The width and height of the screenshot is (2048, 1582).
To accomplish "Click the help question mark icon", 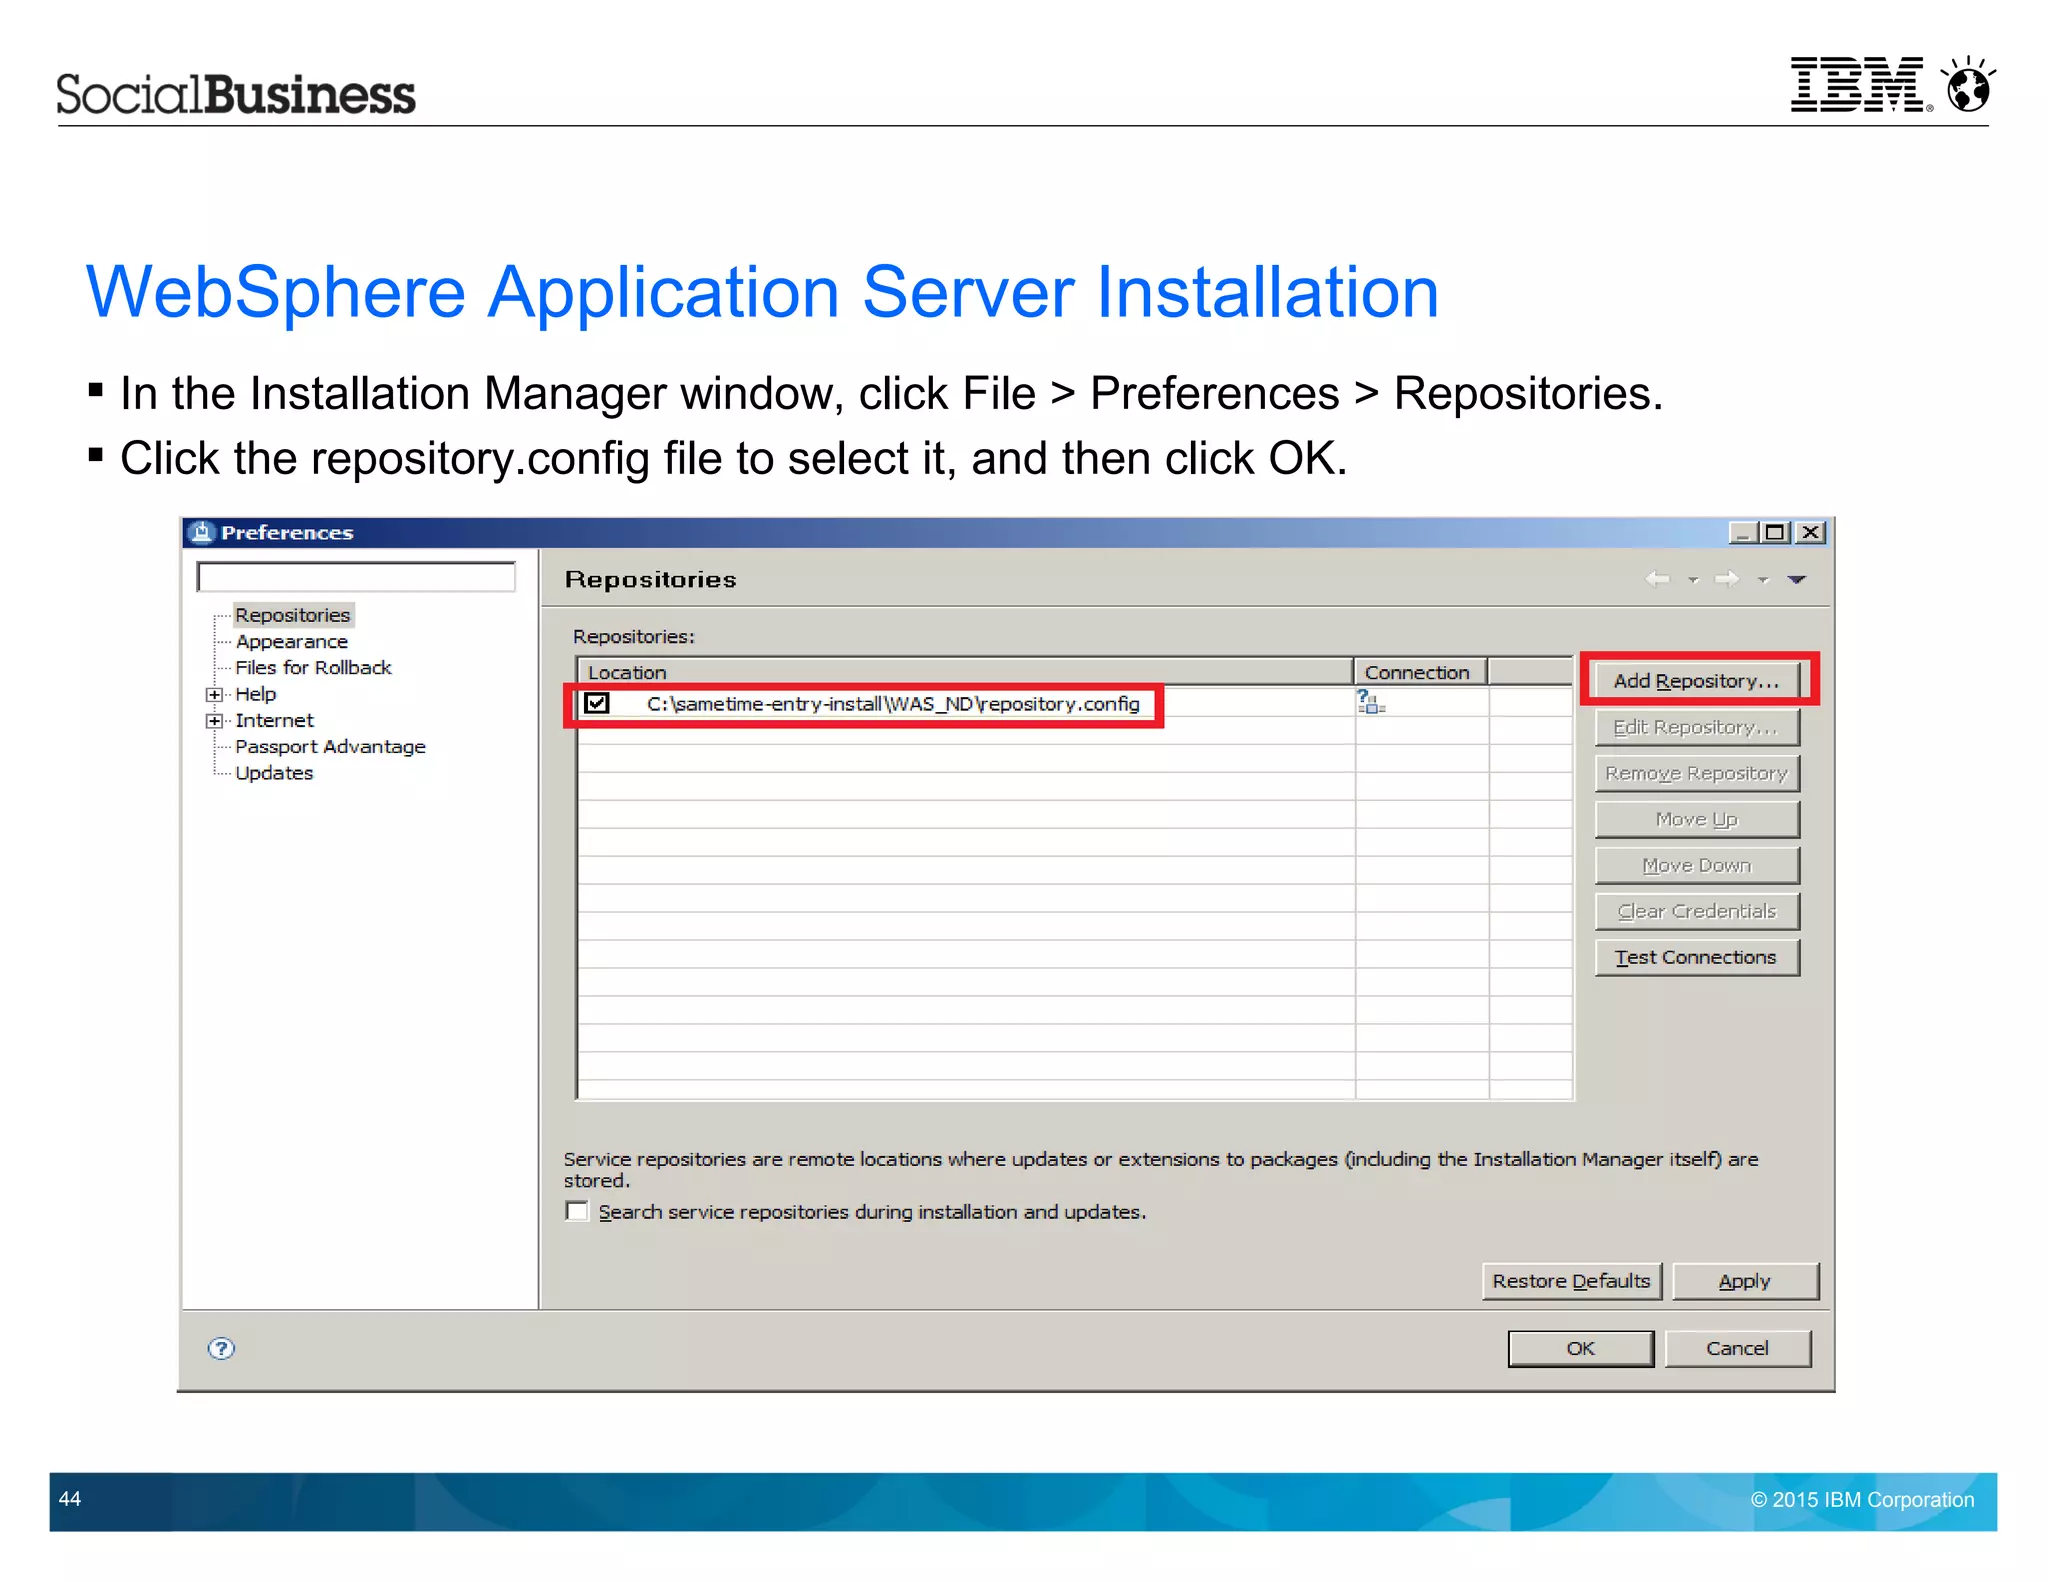I will 221,1348.
